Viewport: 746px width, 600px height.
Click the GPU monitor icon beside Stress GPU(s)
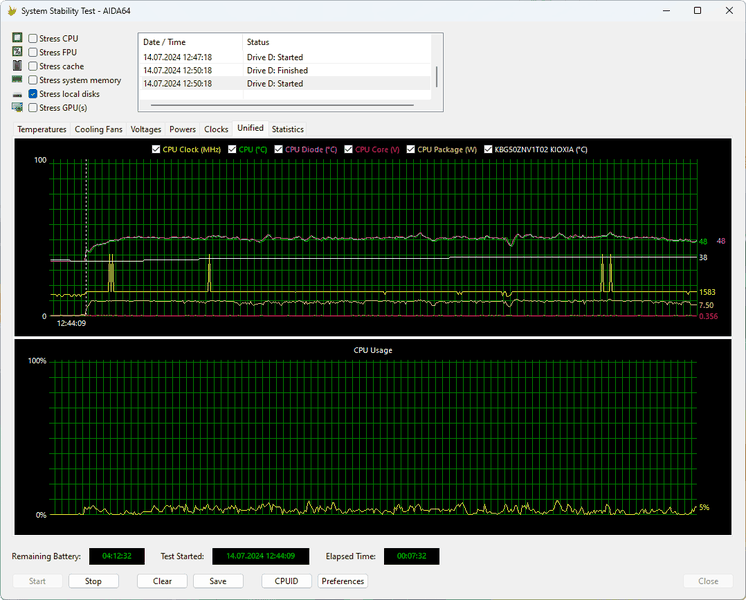pyautogui.click(x=17, y=107)
